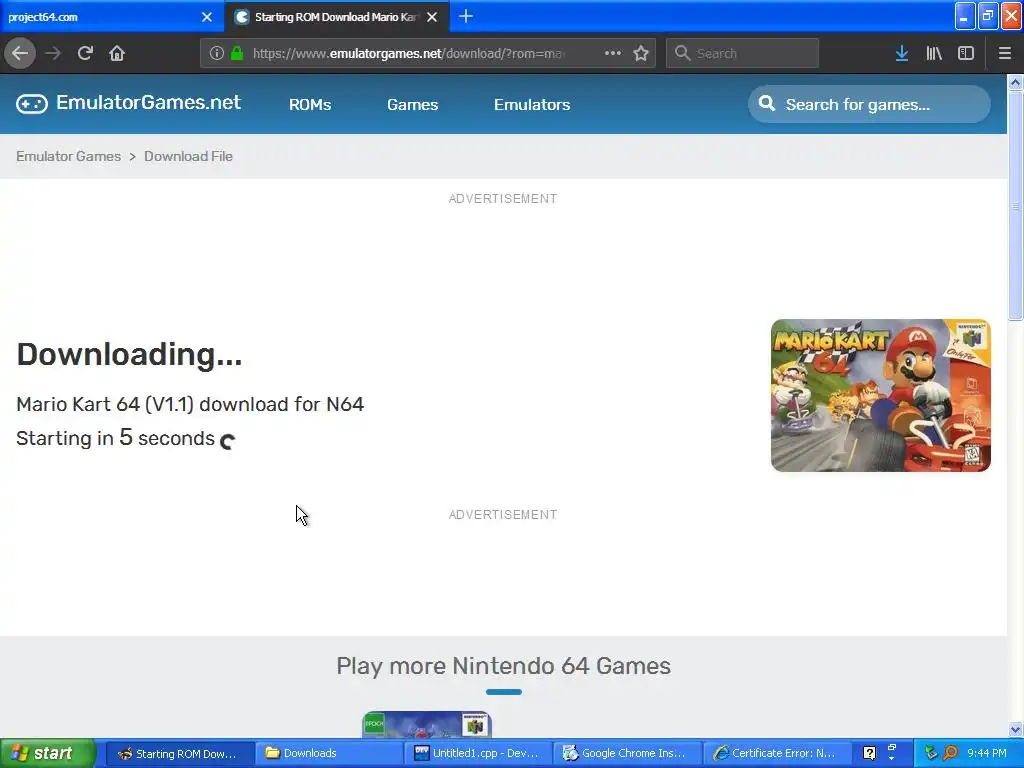Switch to Google Chrome Installer taskbar item
The width and height of the screenshot is (1024, 768).
[627, 753]
